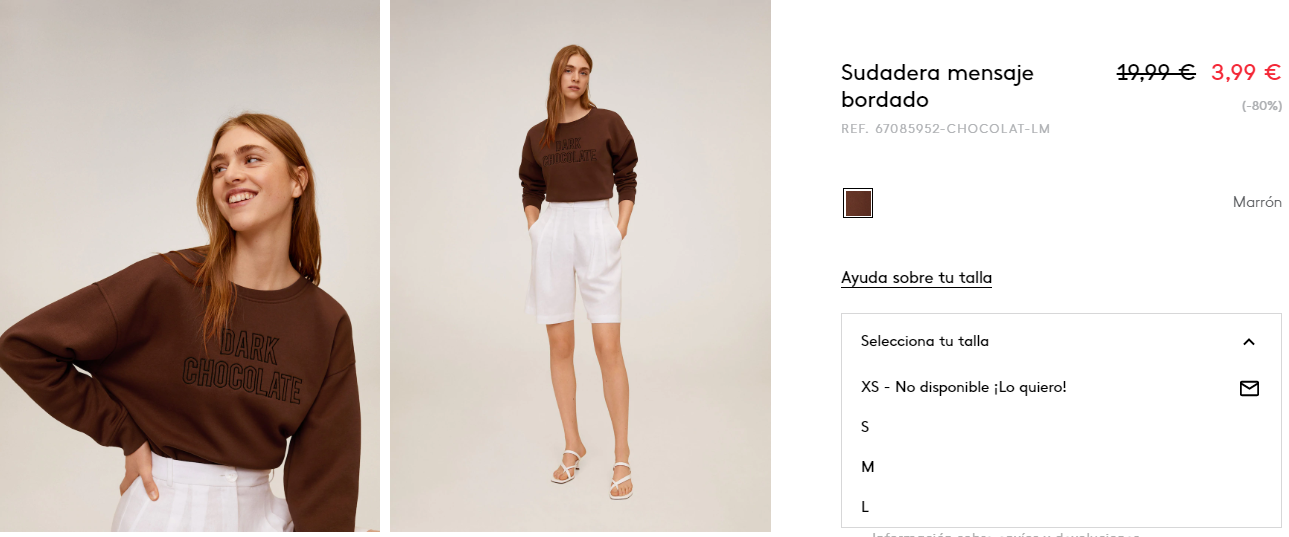Click the envelope notify icon beside XS

[x=1249, y=388]
